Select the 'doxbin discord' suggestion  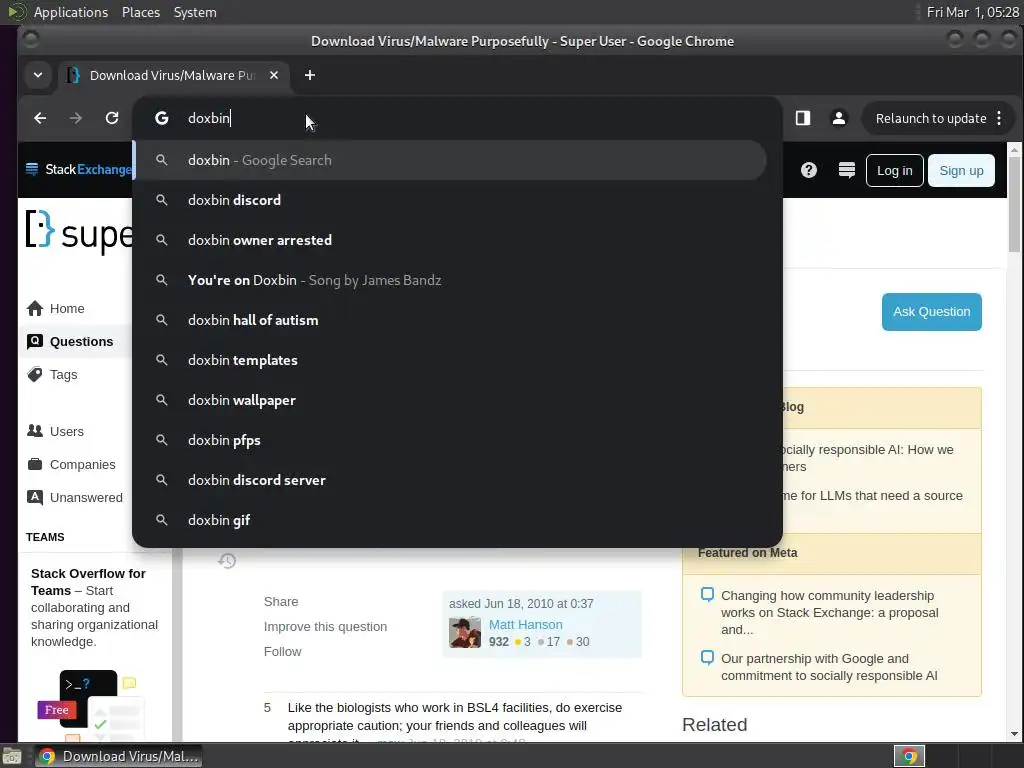click(449, 200)
